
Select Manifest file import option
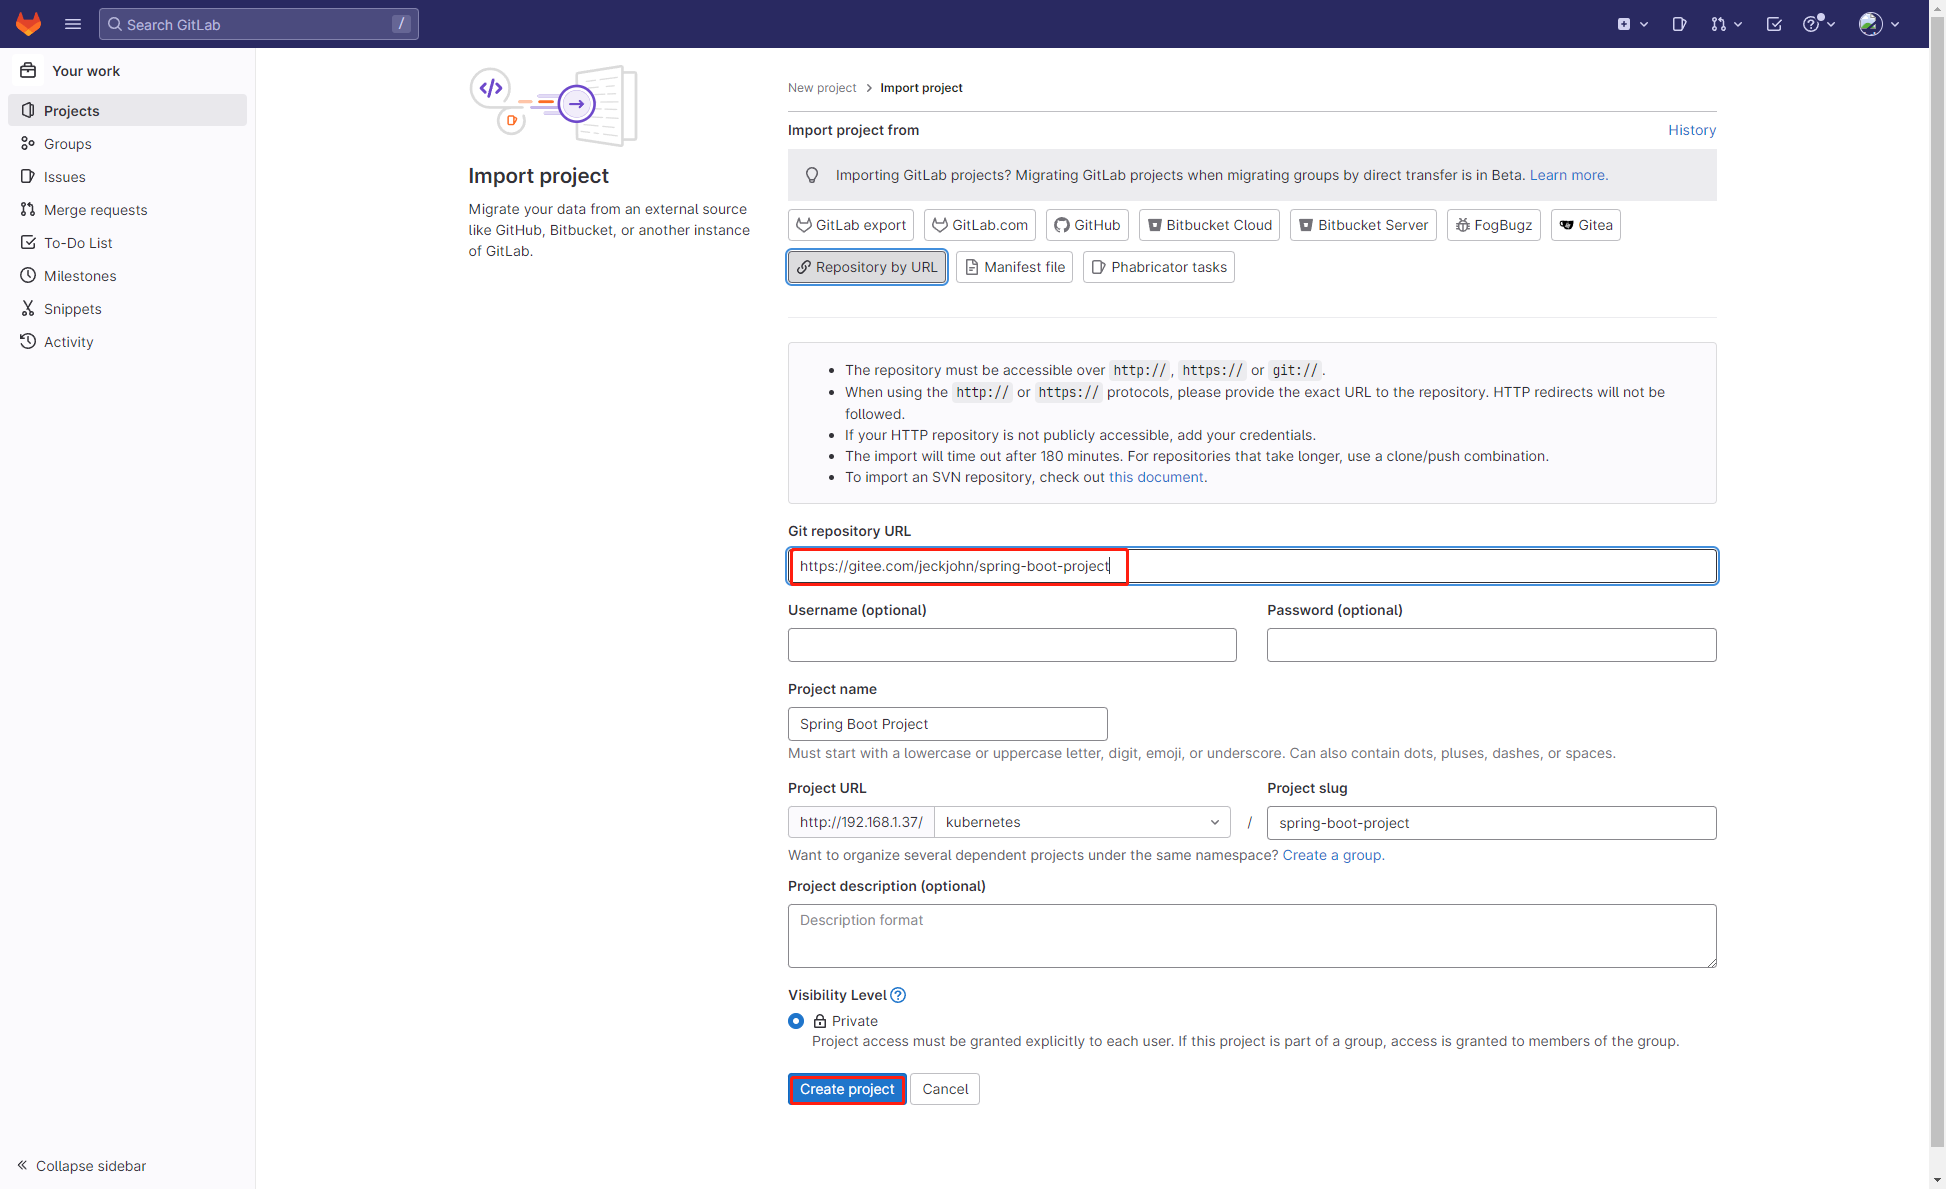click(x=1014, y=267)
